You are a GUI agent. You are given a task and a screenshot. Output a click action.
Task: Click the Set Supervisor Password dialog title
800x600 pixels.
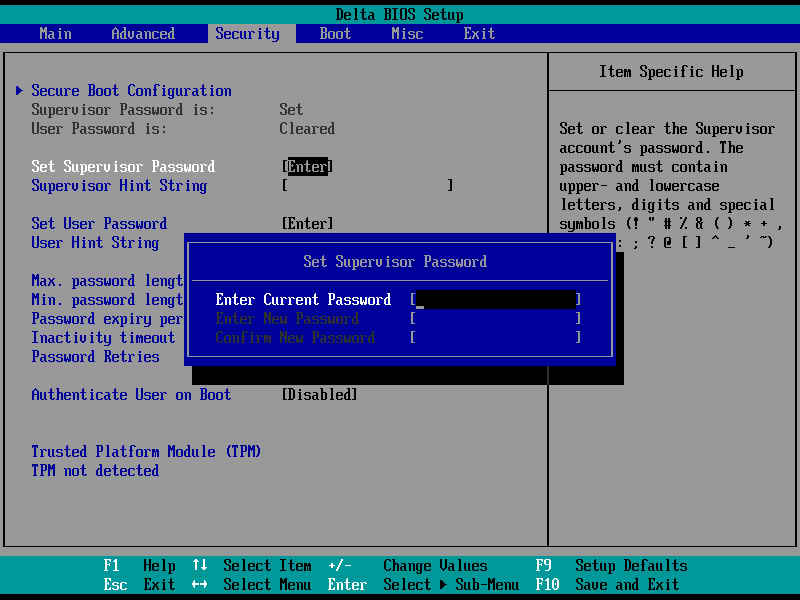[395, 262]
